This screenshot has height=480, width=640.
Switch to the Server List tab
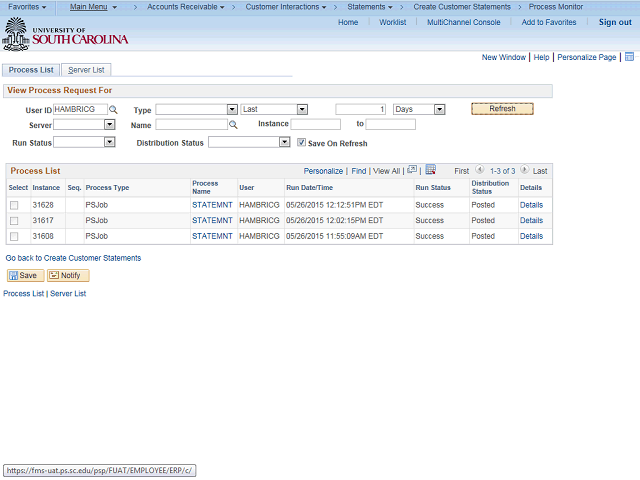[86, 70]
